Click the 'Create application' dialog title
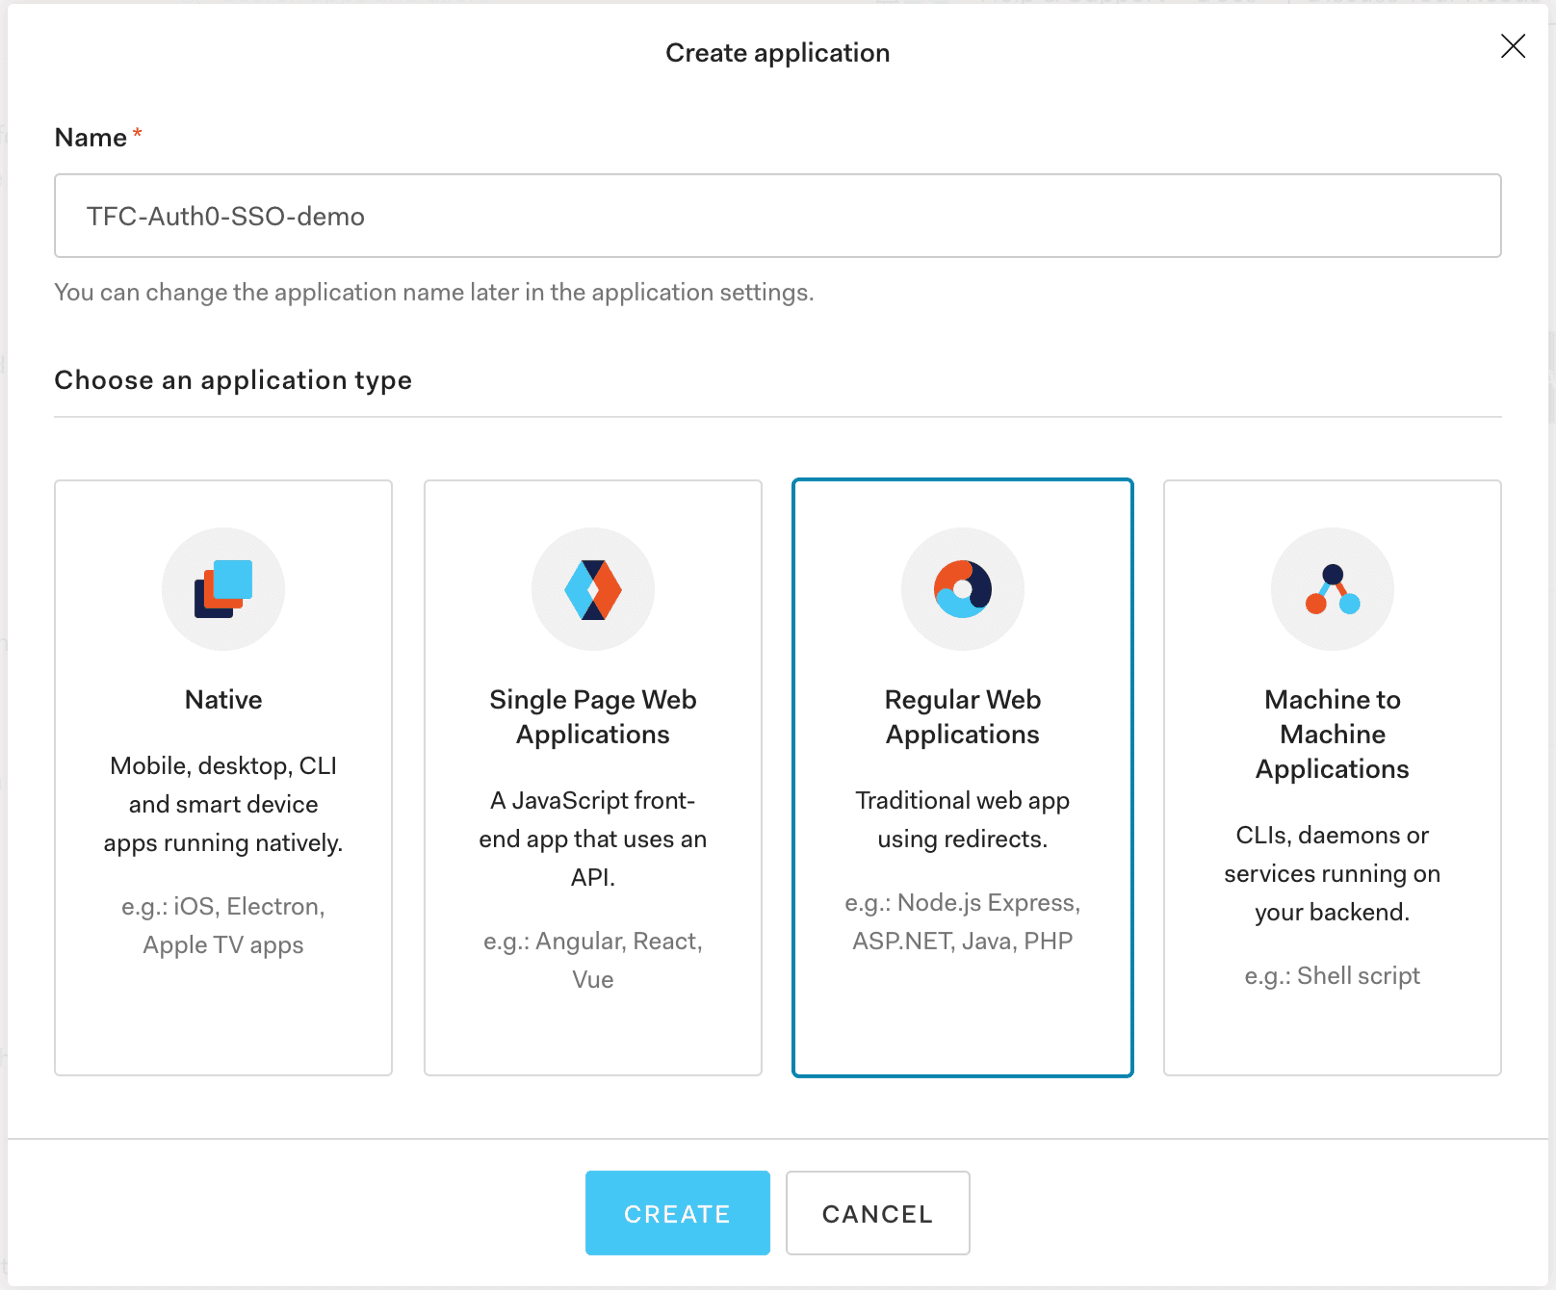Viewport: 1556px width, 1290px height. pyautogui.click(x=778, y=53)
